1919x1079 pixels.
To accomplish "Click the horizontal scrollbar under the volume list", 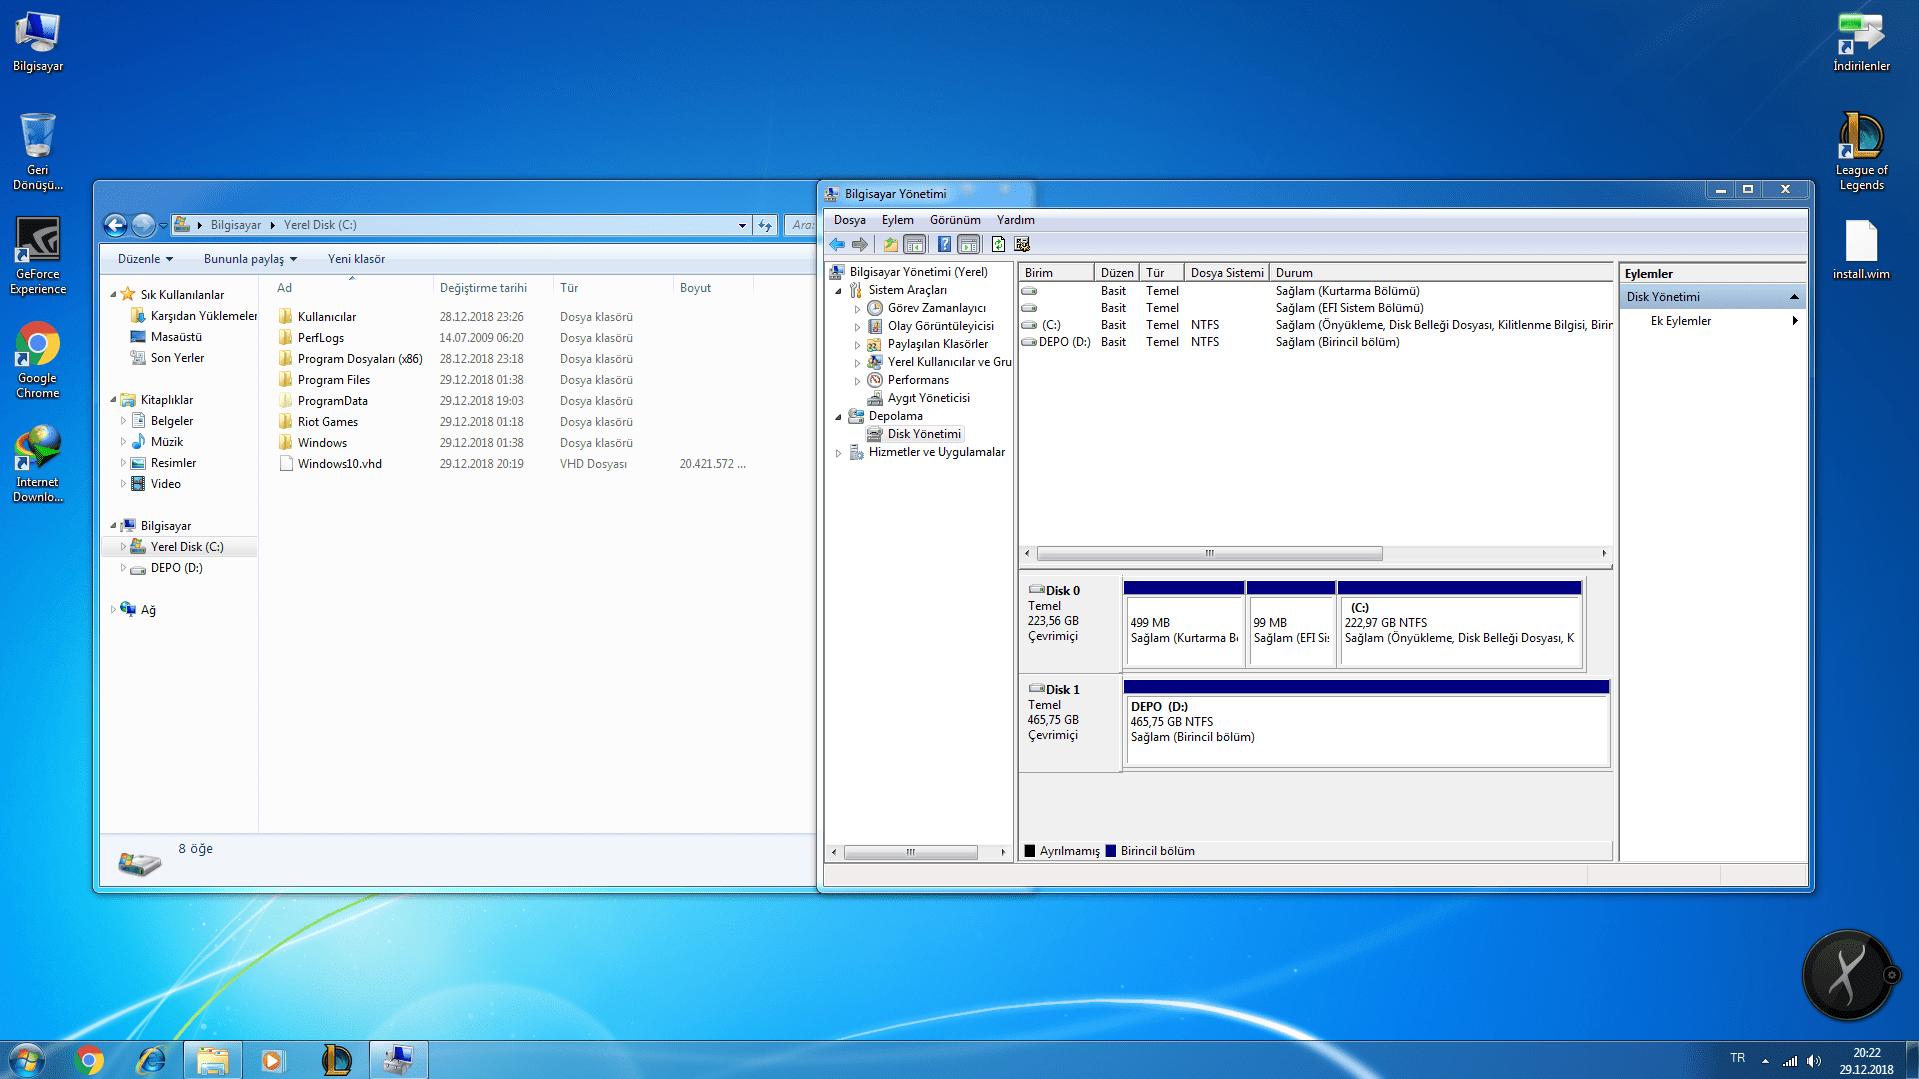I will coord(1209,553).
